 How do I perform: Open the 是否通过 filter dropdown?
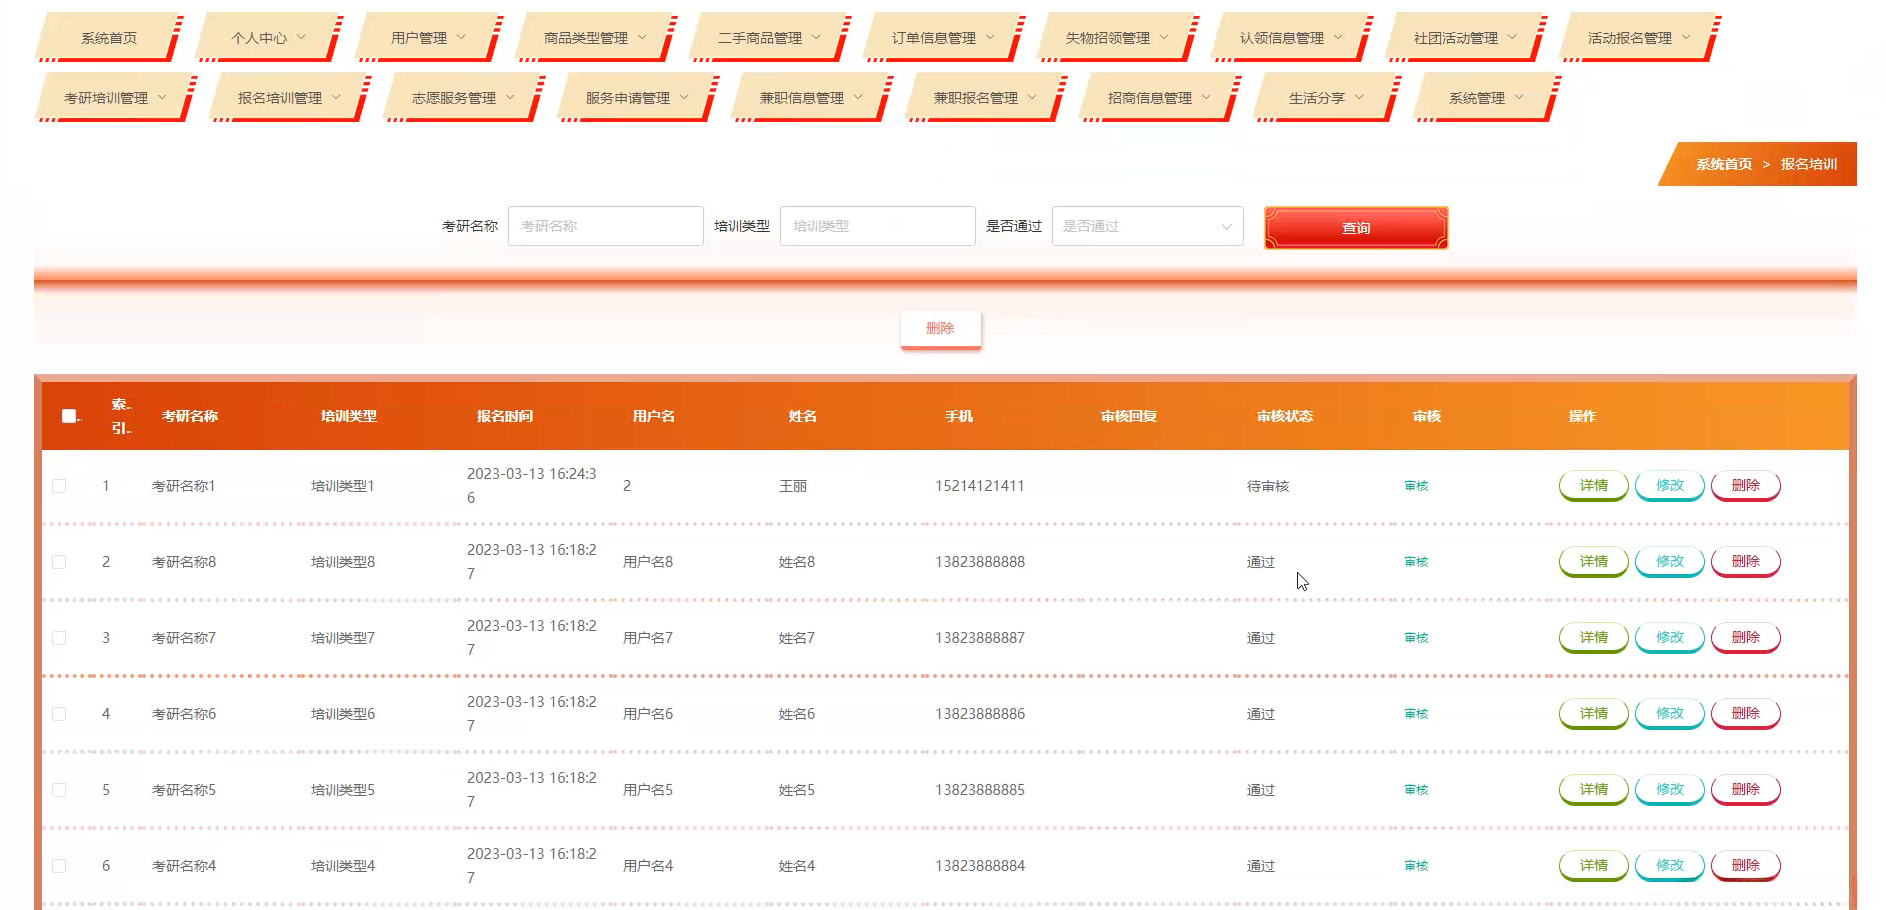(x=1148, y=226)
